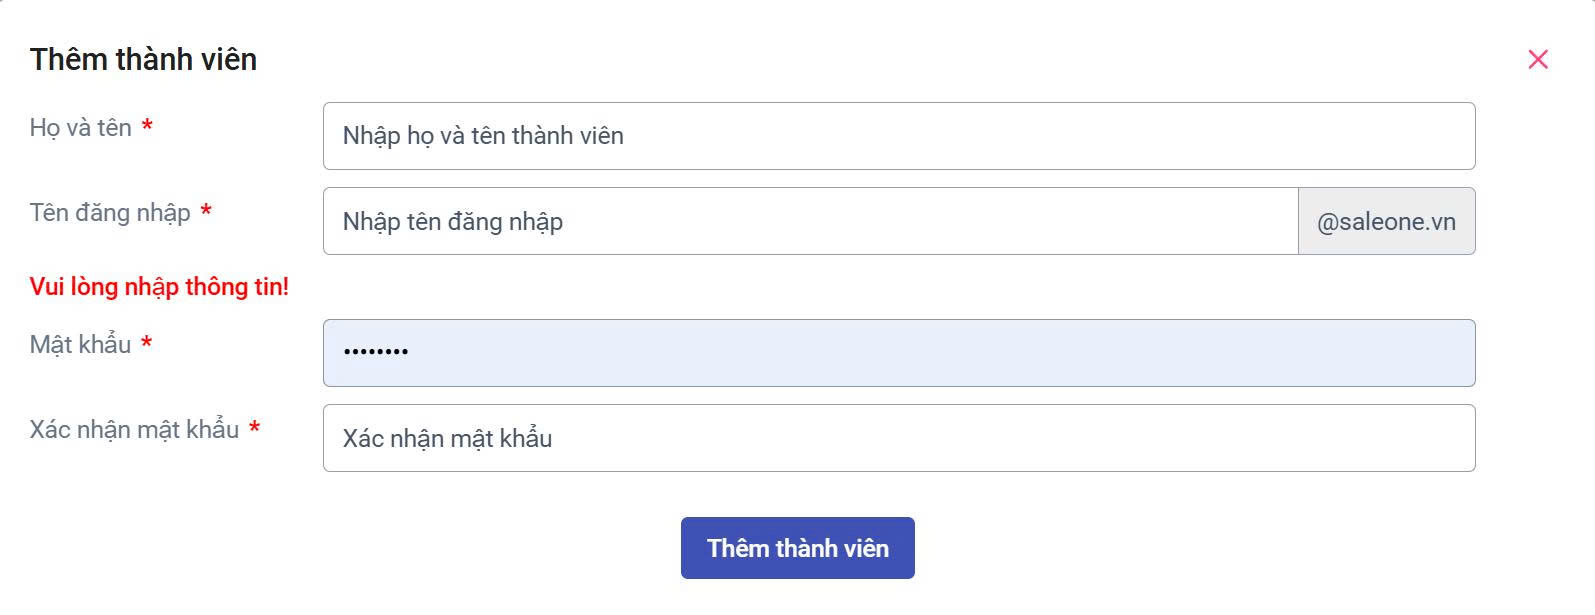Click the Họ và tên label
1595x615 pixels.
81,128
